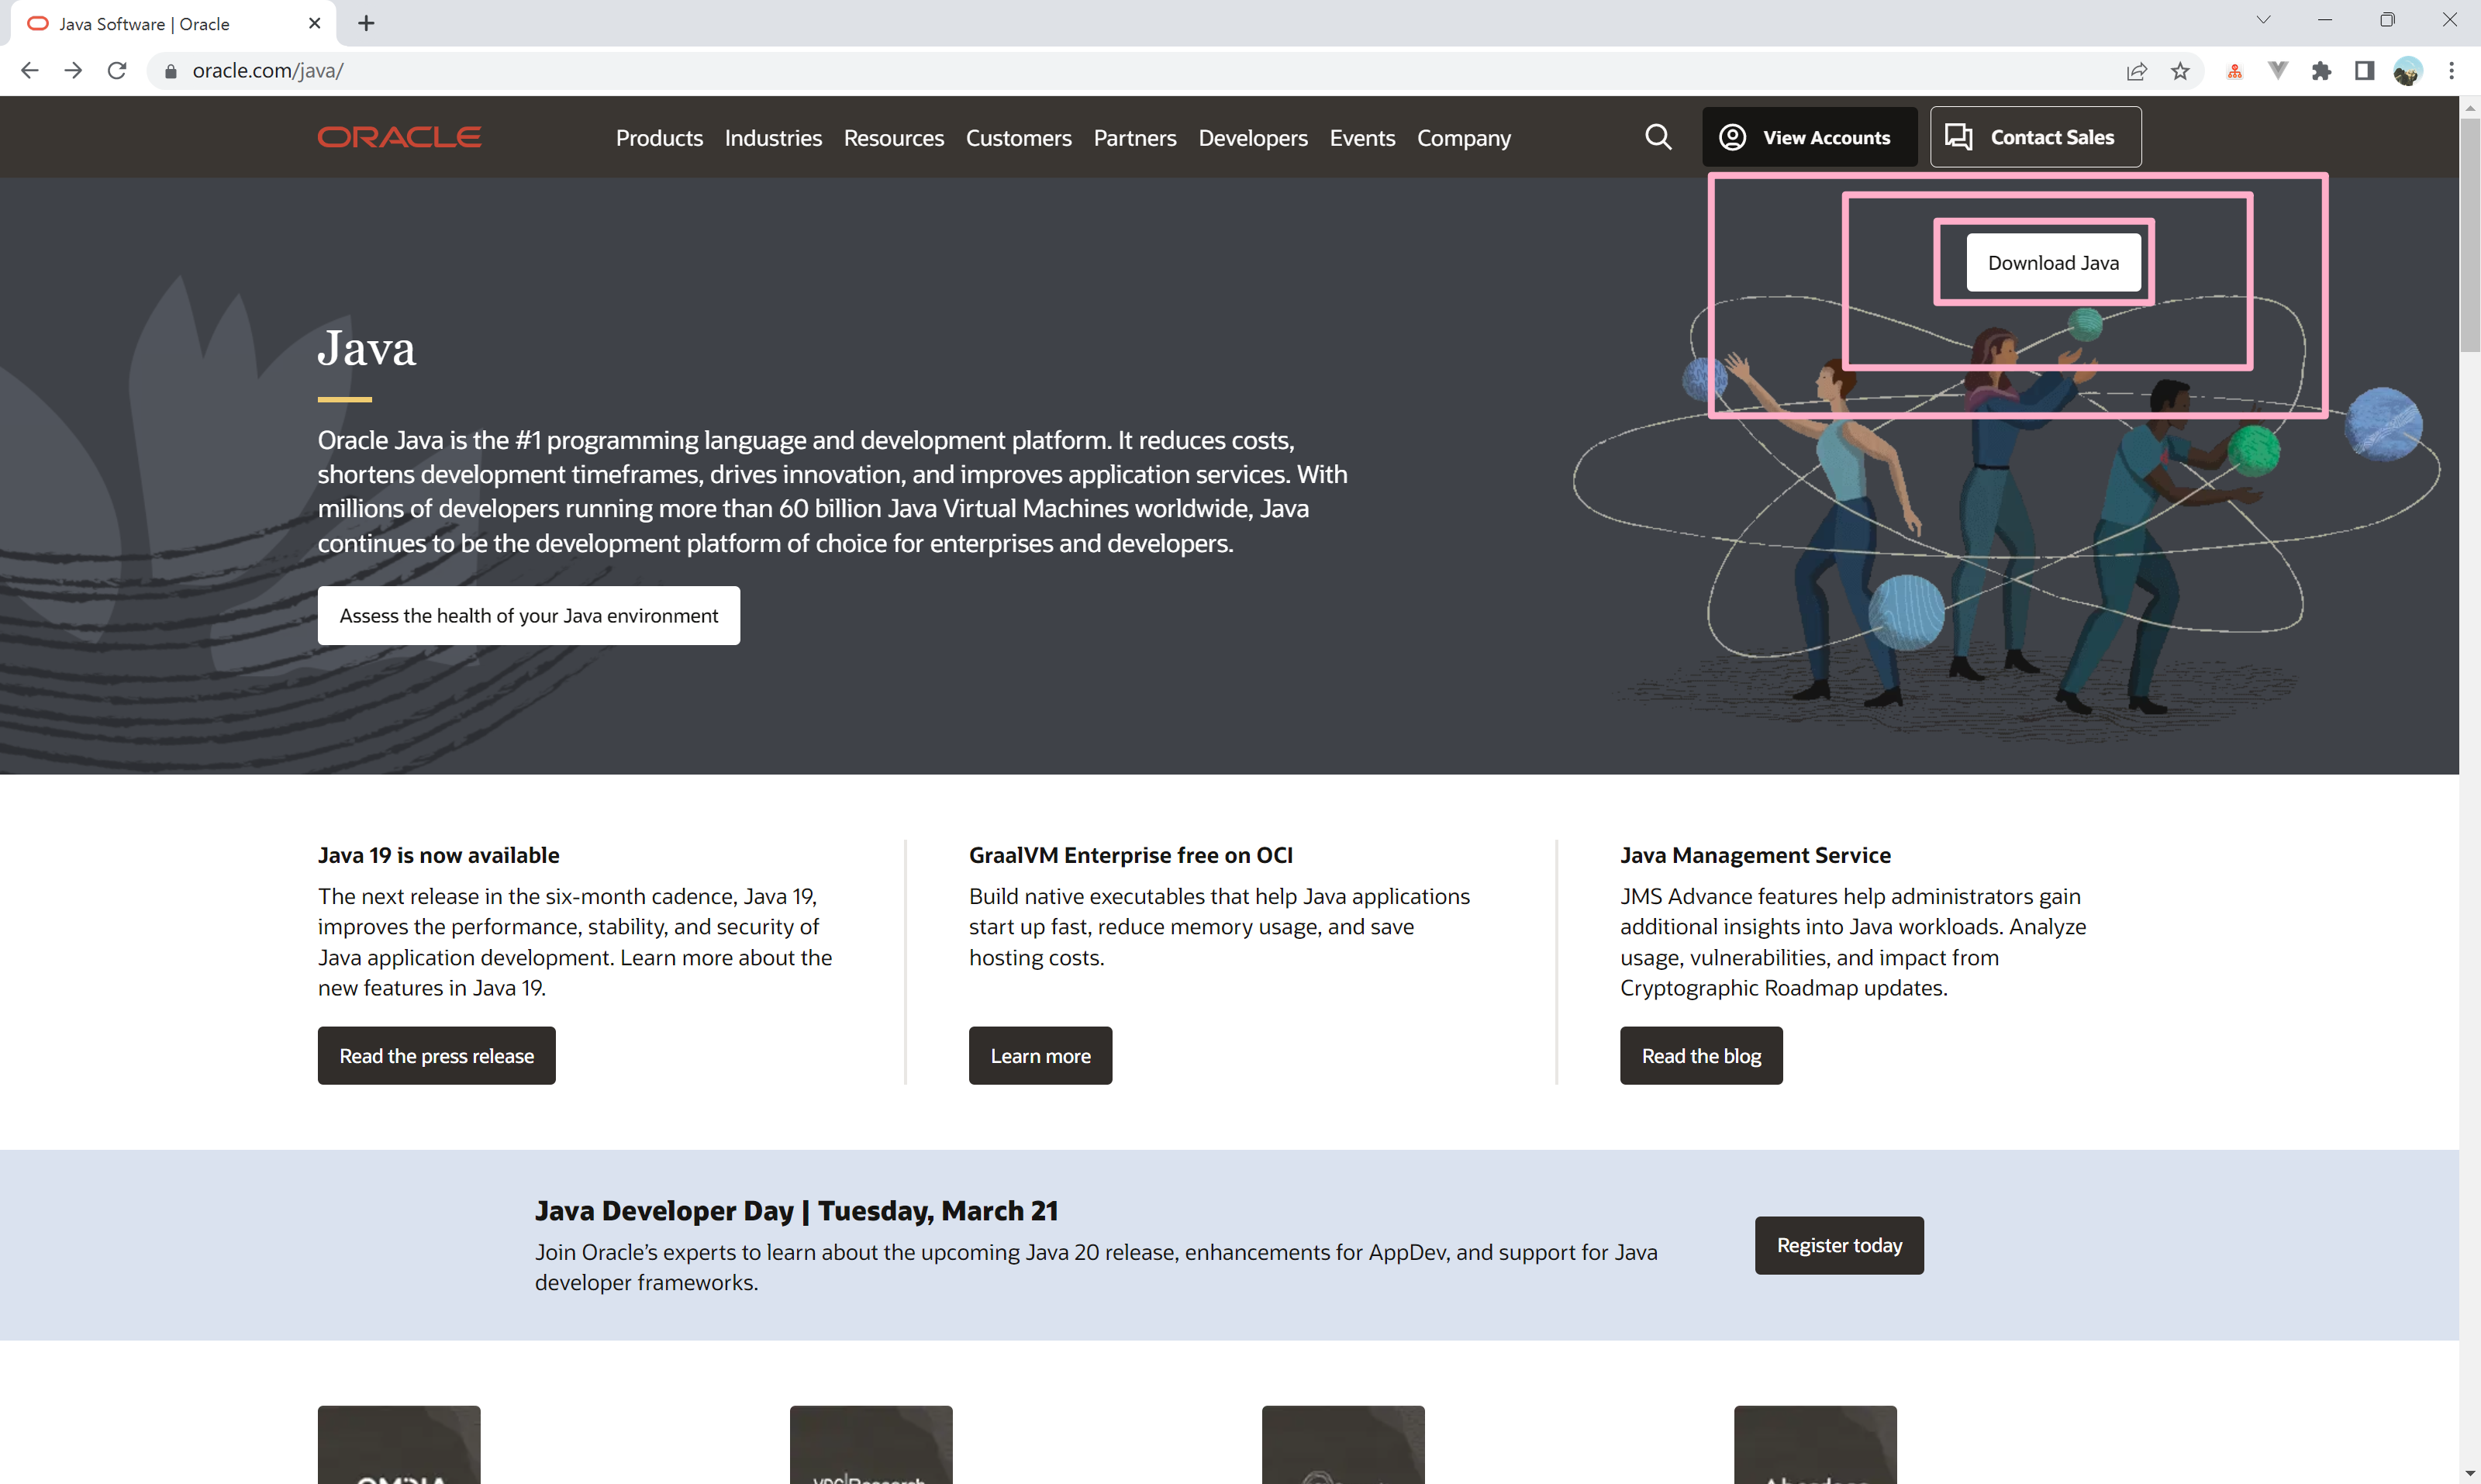Open the red extension icon in toolbar
Viewport: 2481px width, 1484px height.
[2234, 71]
